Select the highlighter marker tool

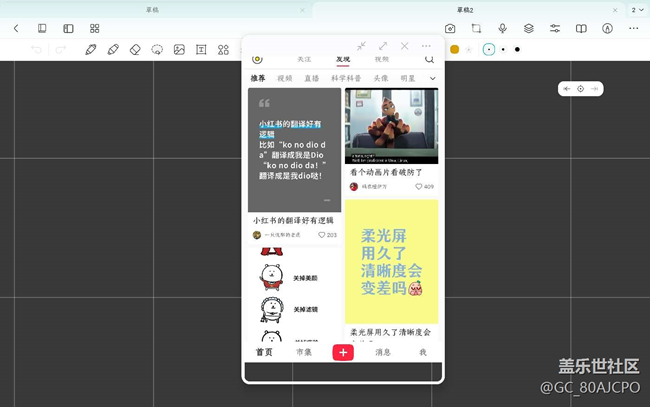113,50
